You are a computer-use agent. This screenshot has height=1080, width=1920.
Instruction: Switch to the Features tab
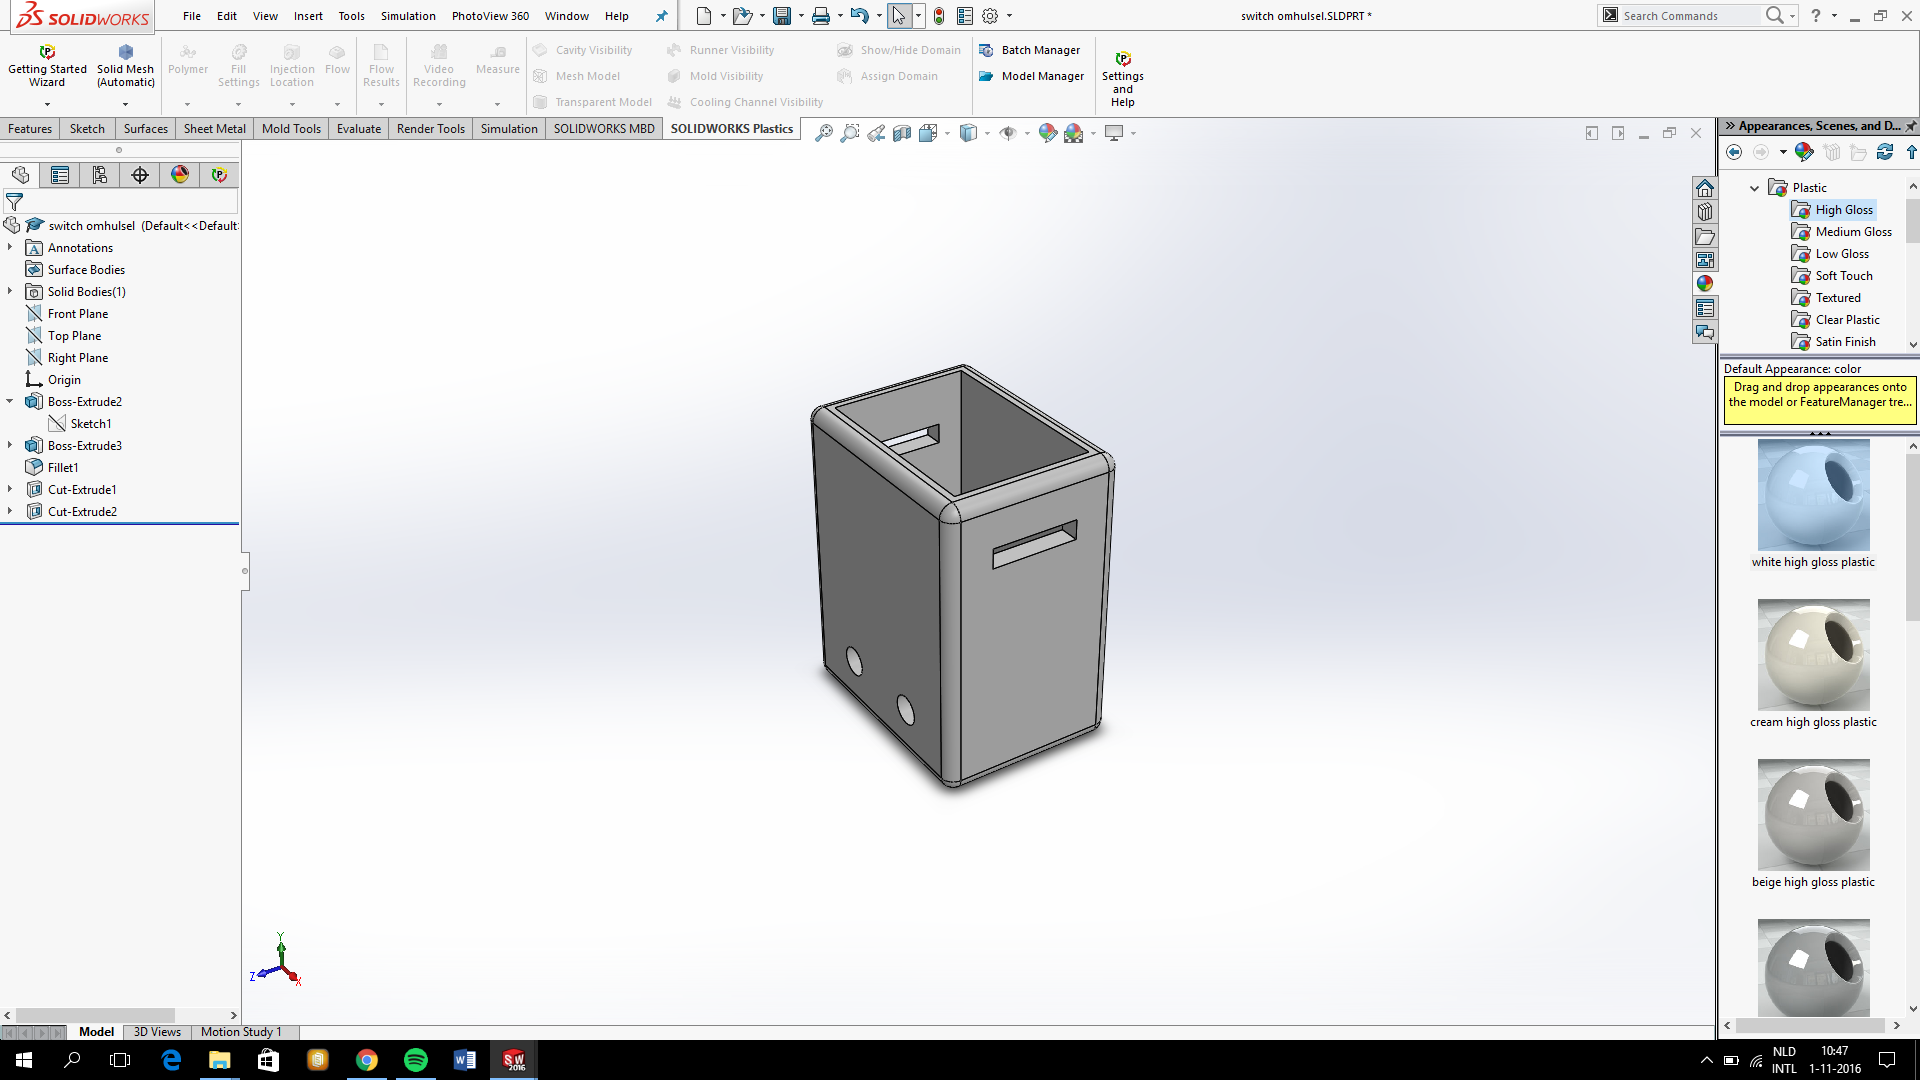point(30,129)
